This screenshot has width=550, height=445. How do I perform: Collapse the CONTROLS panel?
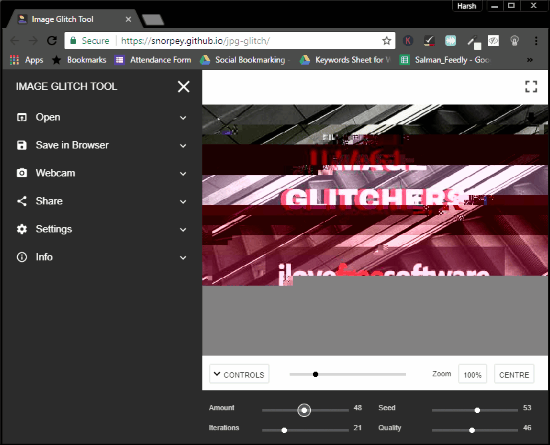coord(239,374)
